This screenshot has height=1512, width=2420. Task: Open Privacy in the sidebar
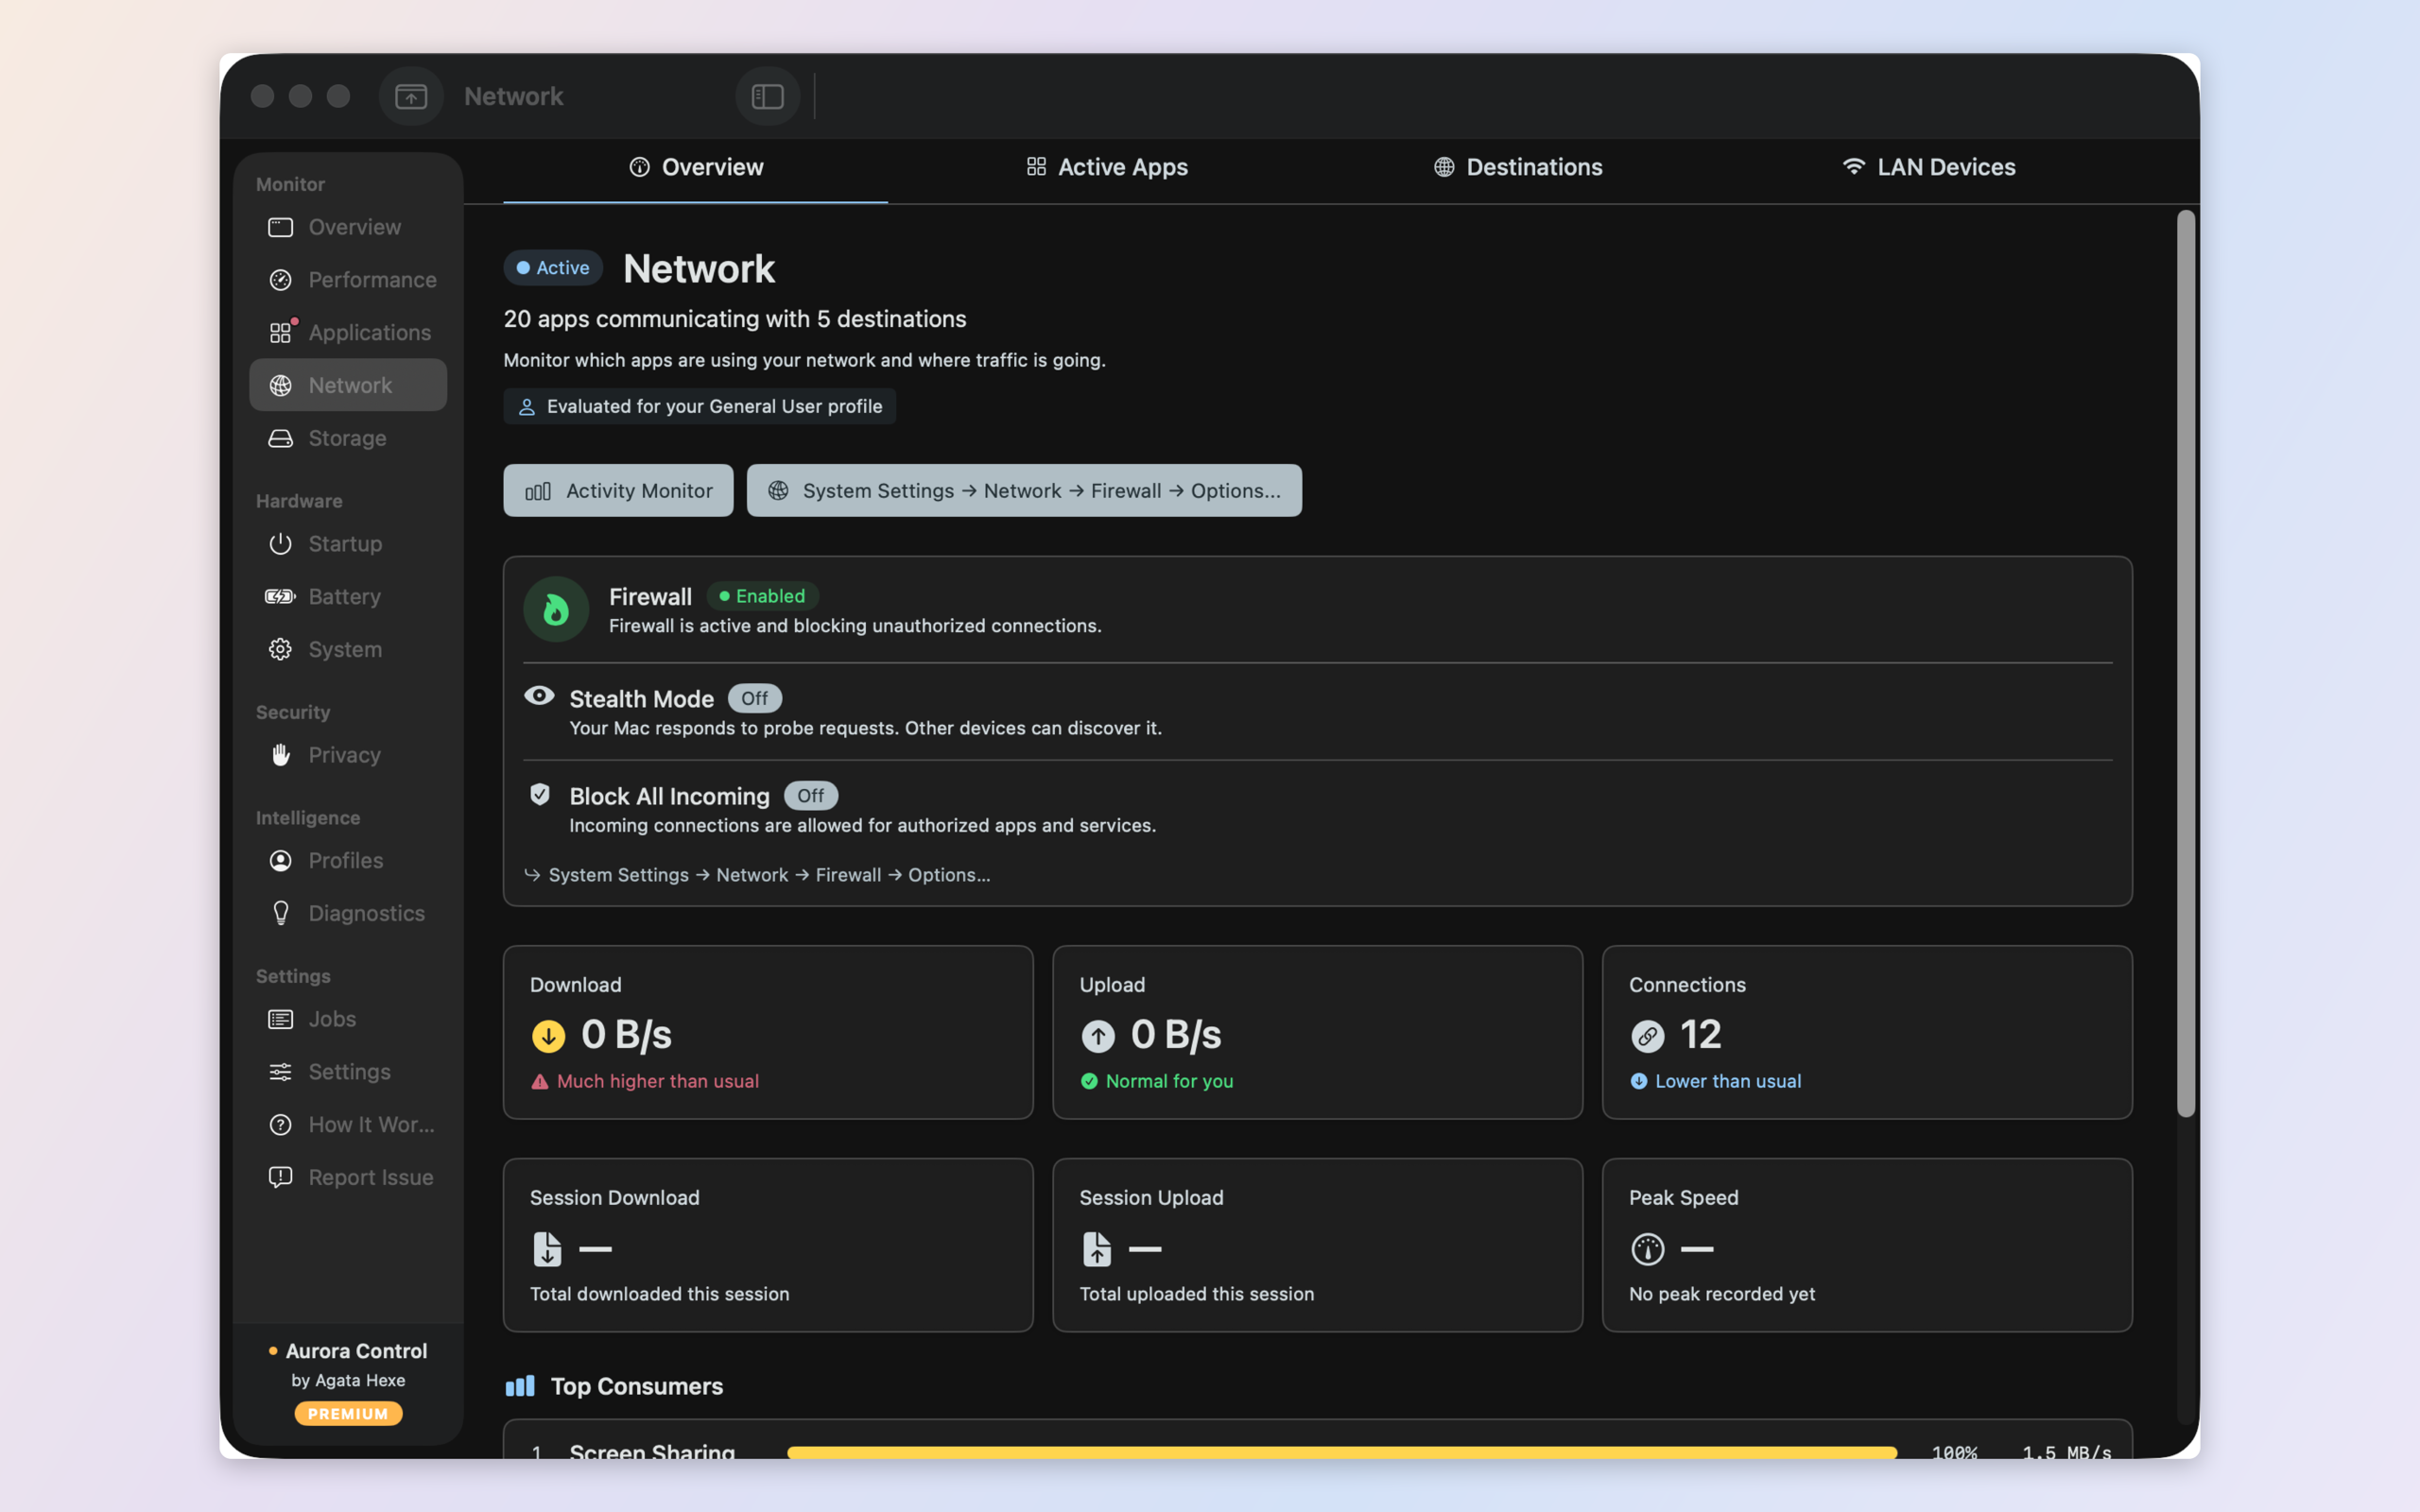coord(347,755)
